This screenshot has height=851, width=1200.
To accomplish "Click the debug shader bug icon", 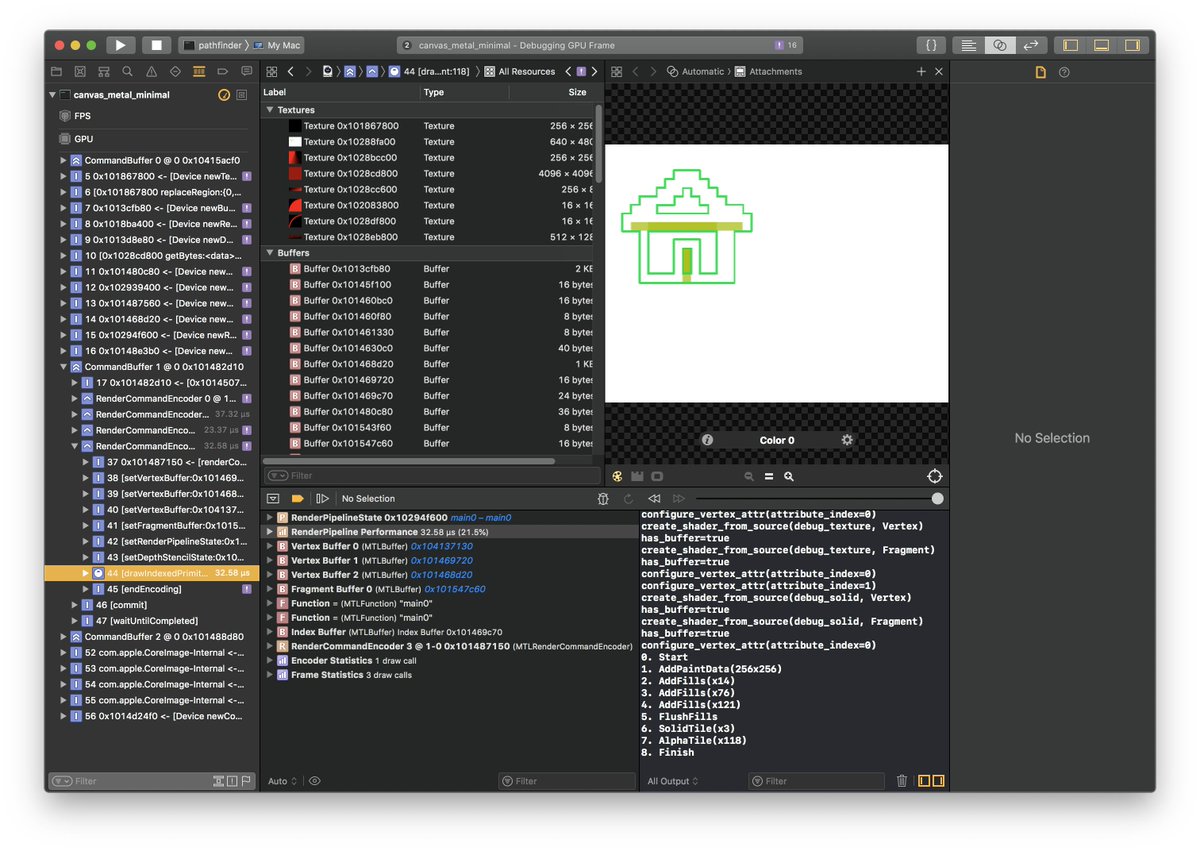I will (603, 498).
